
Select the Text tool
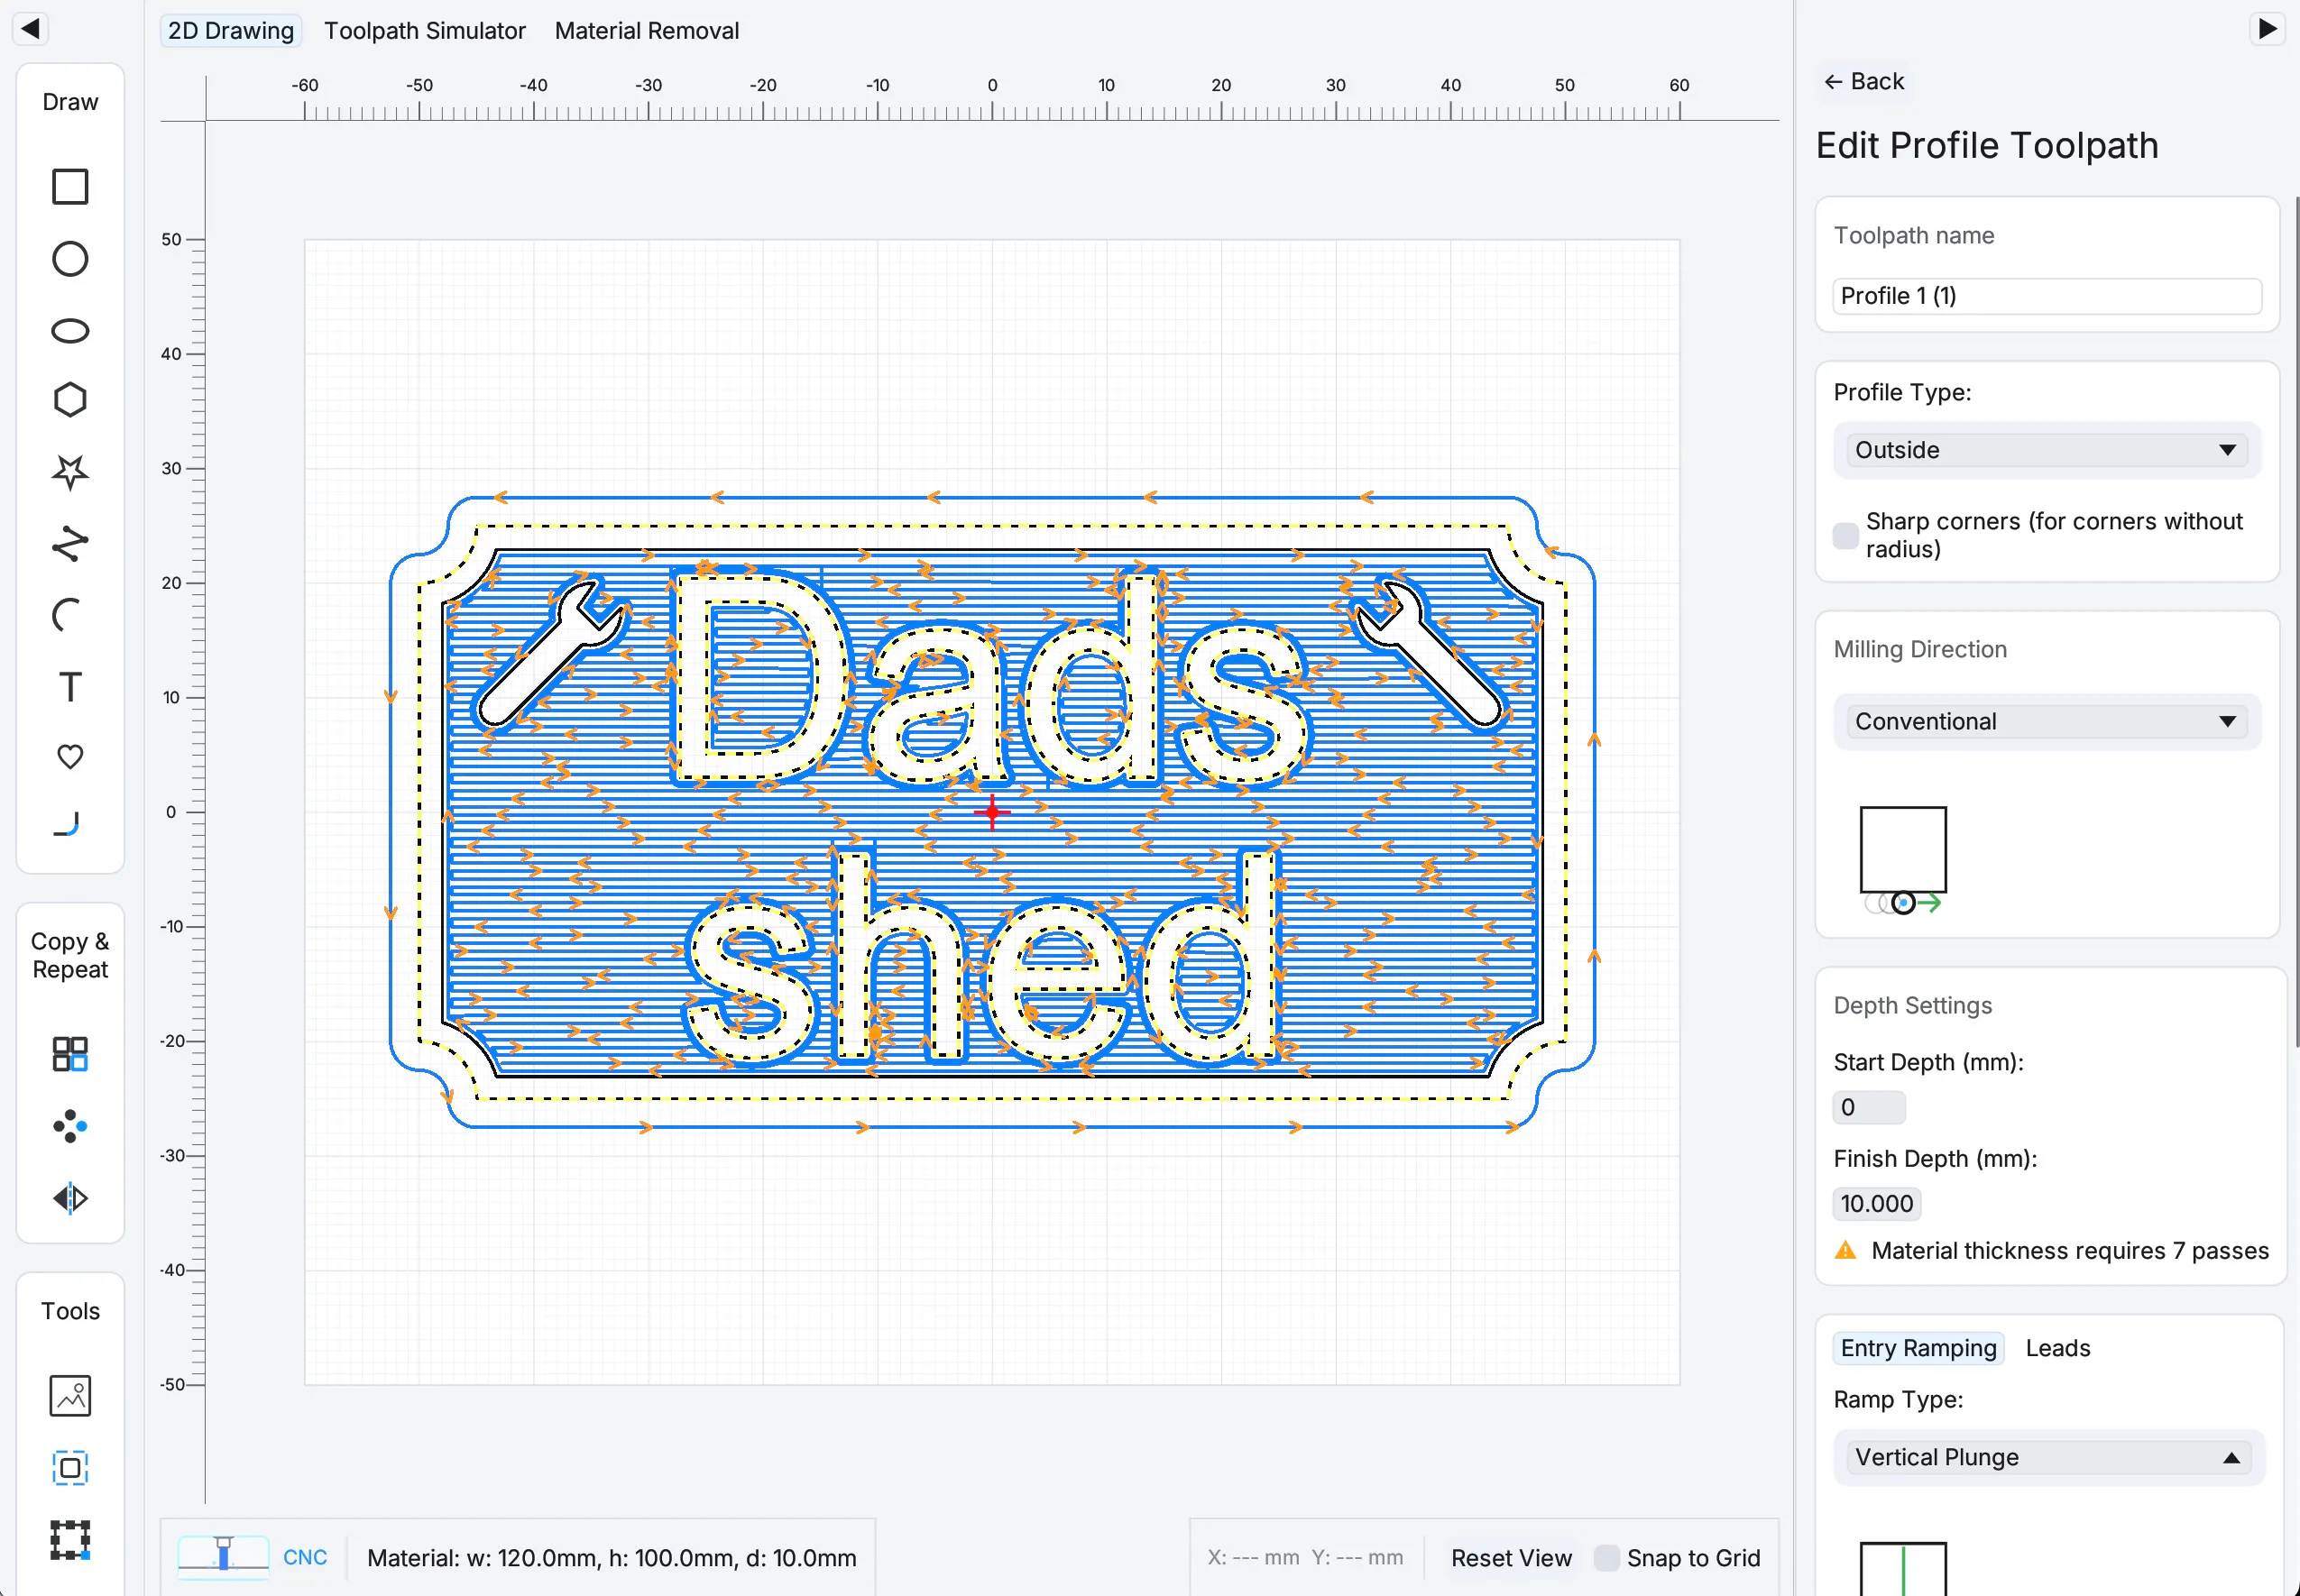click(x=70, y=687)
